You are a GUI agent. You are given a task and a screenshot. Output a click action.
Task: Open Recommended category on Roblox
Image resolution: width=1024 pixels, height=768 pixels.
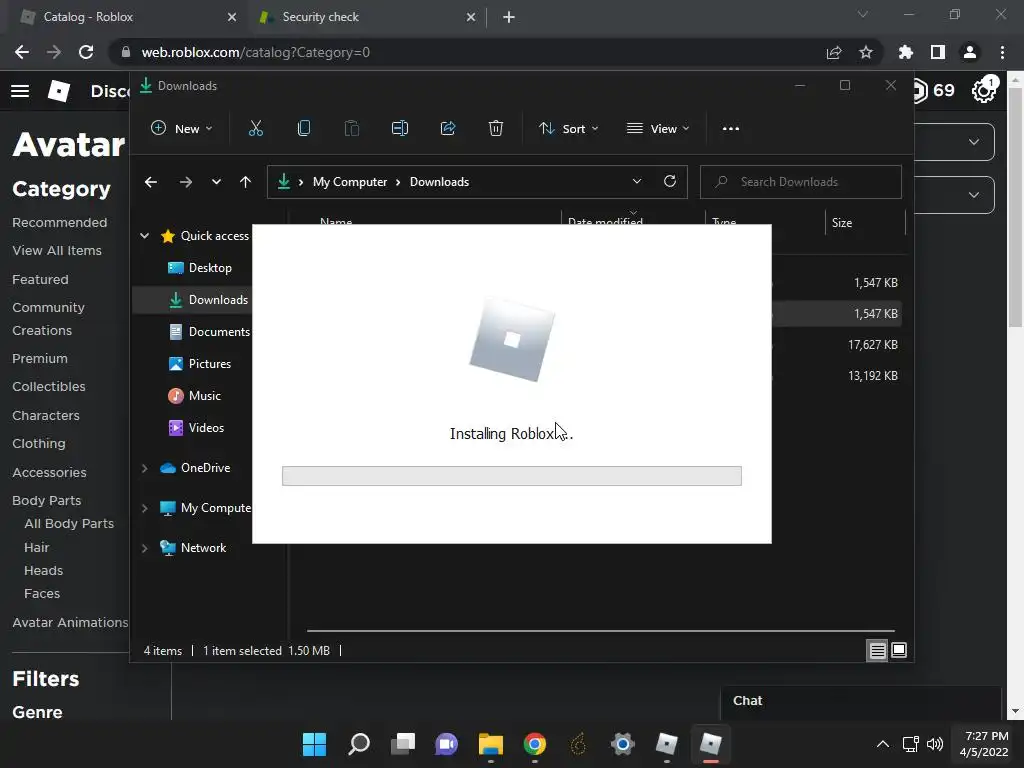point(59,223)
